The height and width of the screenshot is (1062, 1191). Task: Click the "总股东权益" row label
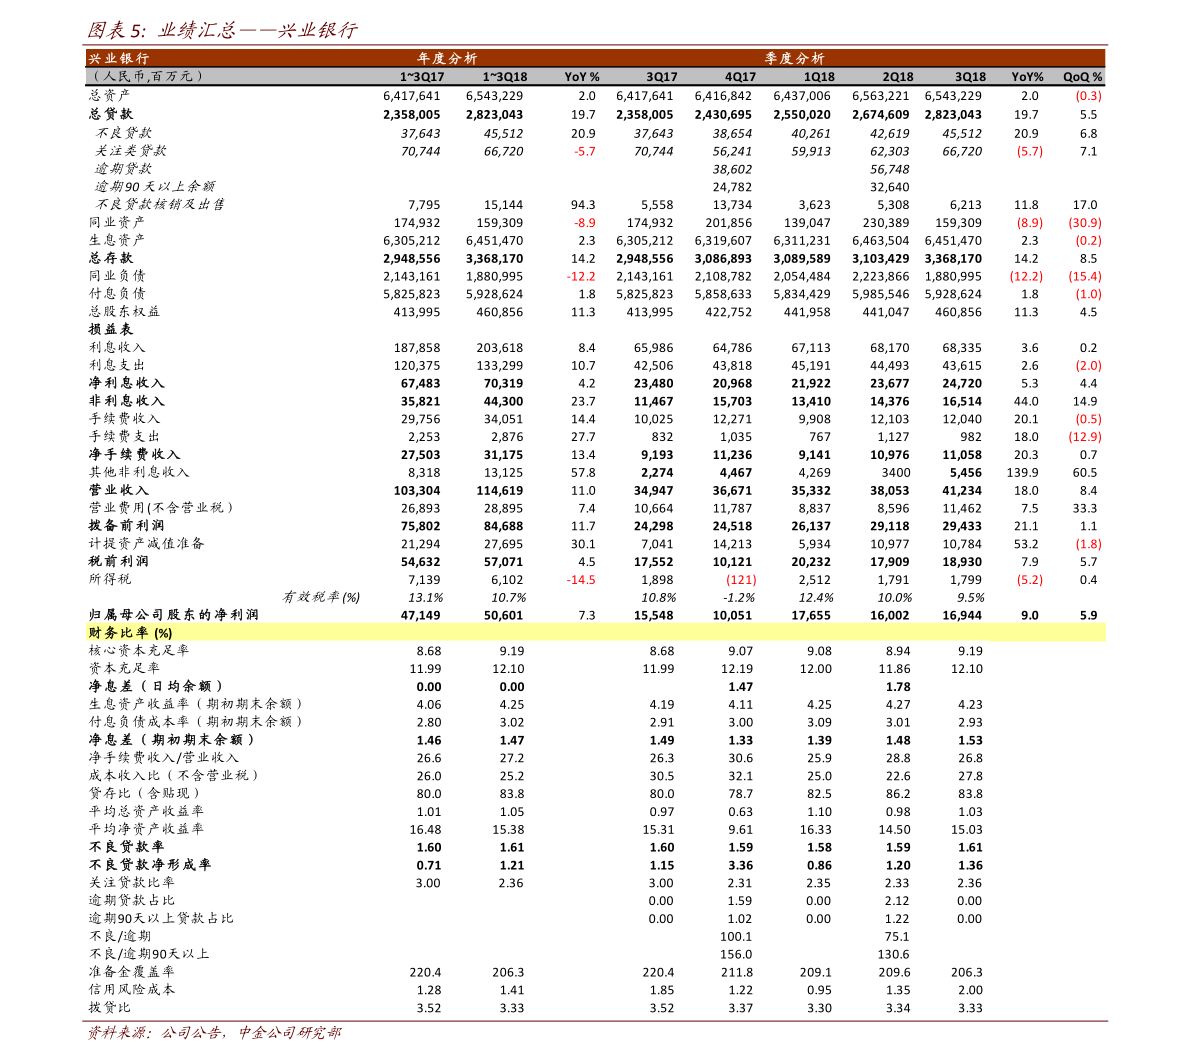click(125, 311)
